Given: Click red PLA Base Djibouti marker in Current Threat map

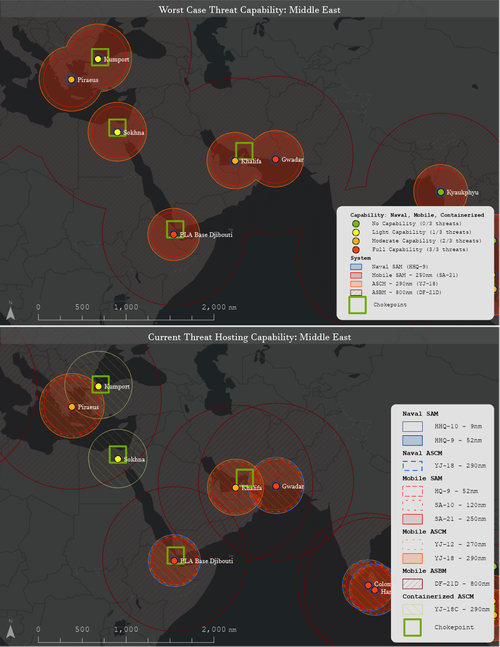Looking at the screenshot, I should 174,561.
